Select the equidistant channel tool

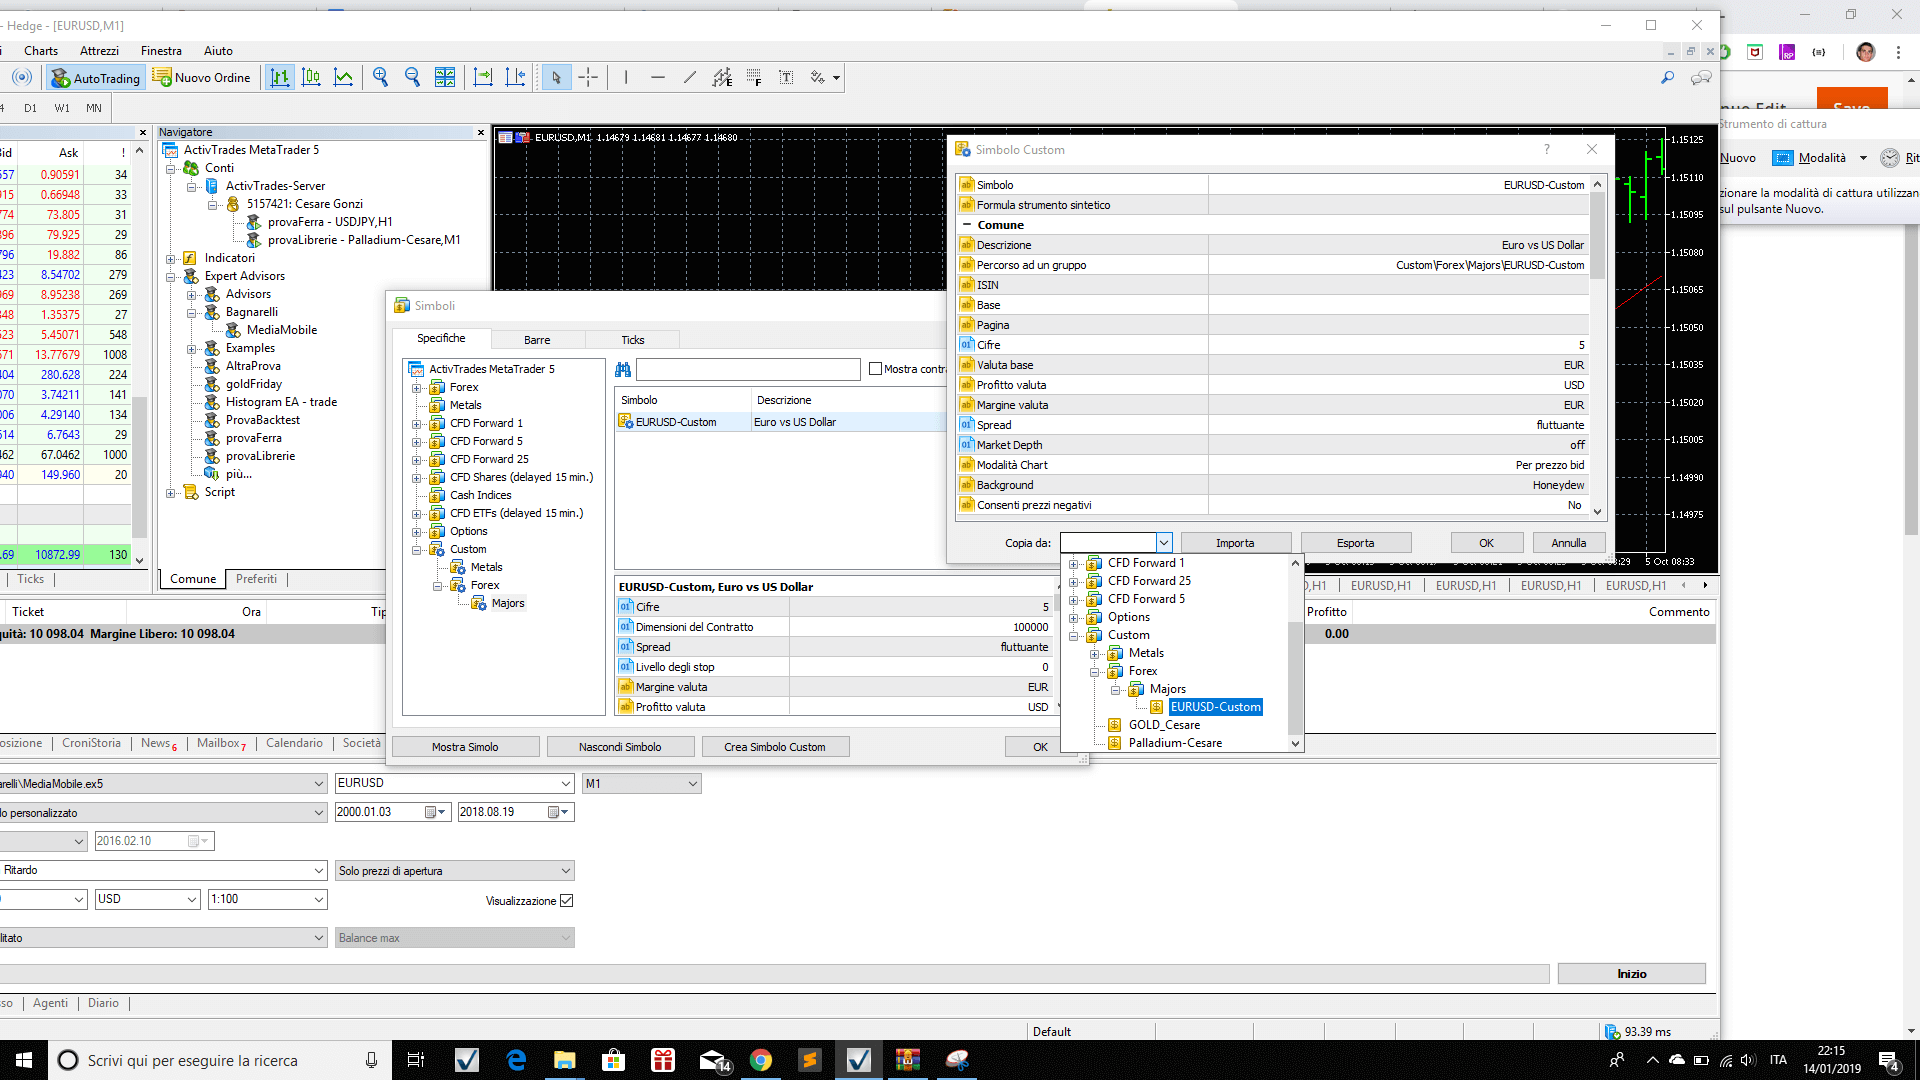[x=722, y=78]
